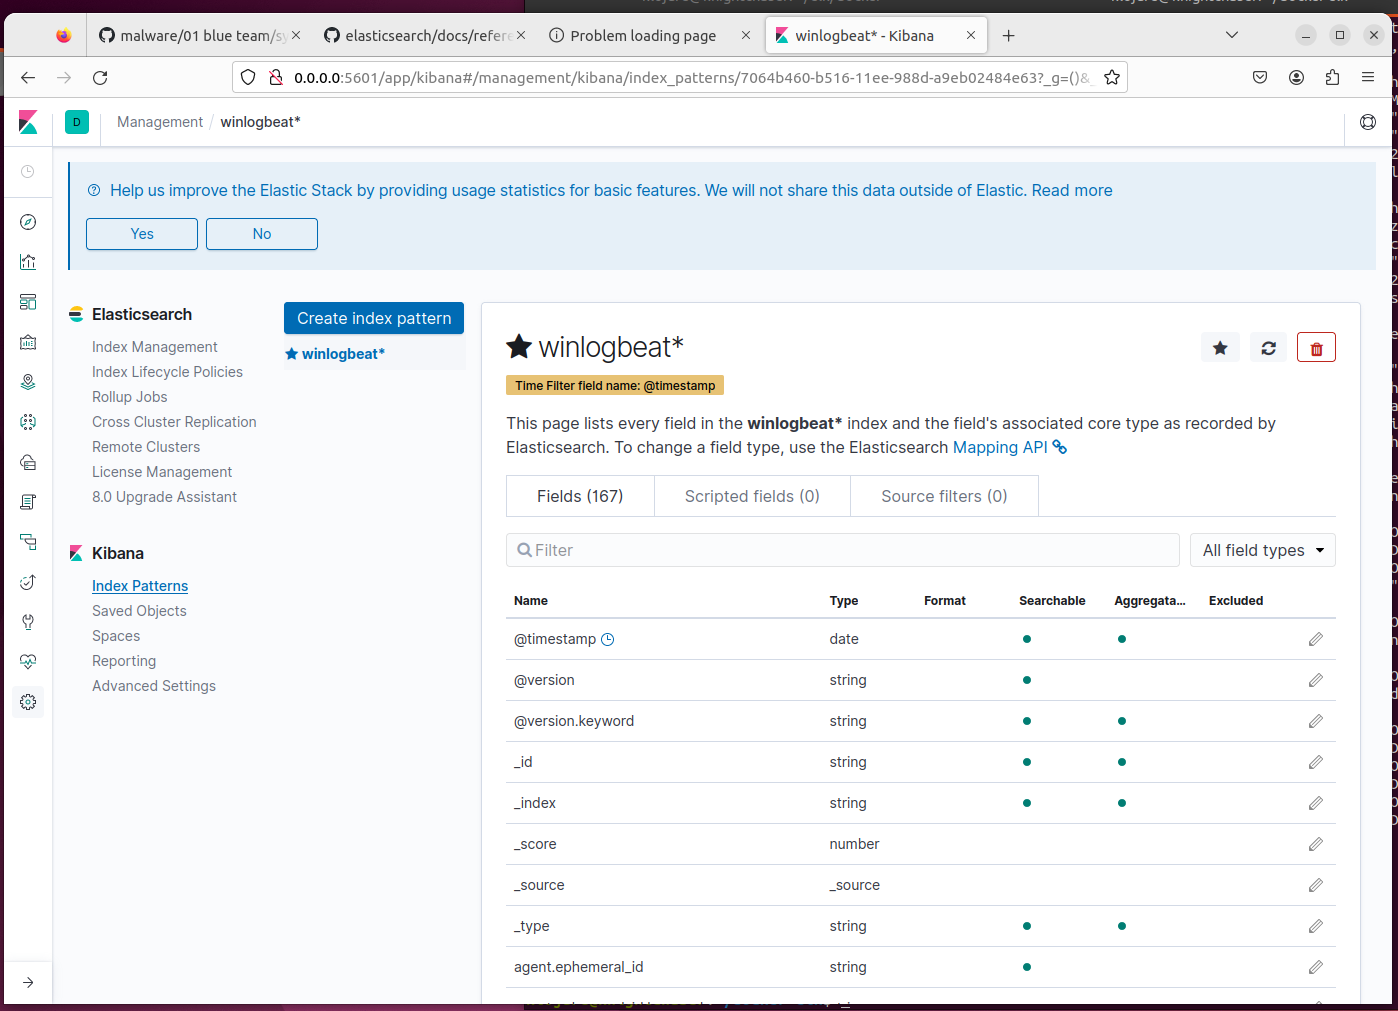Click Yes on the usage statistics banner

[x=142, y=234]
